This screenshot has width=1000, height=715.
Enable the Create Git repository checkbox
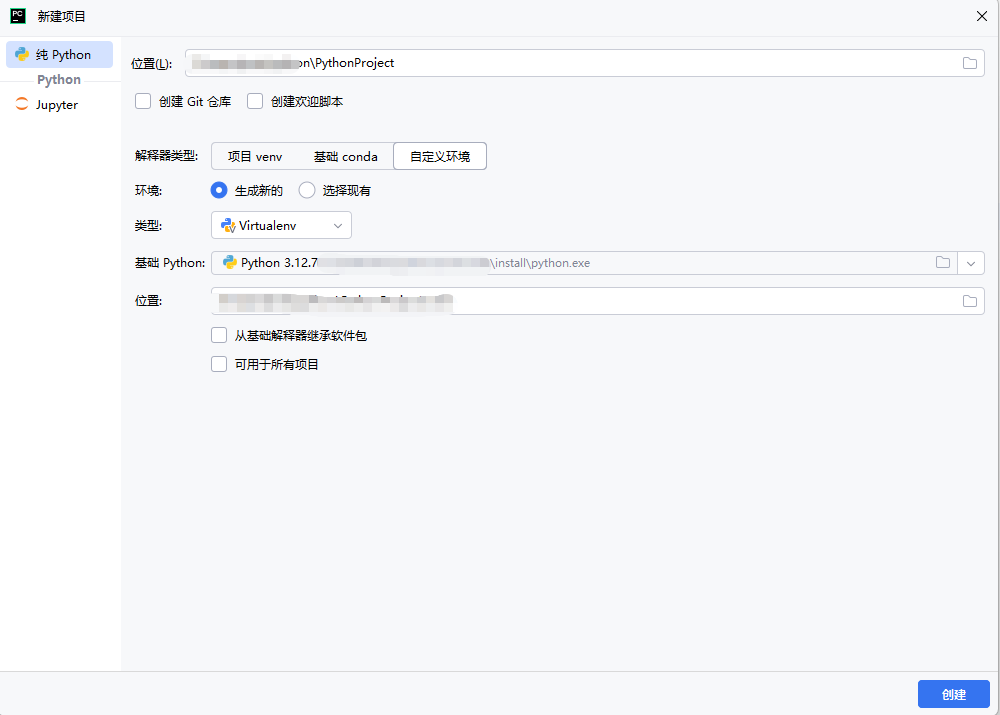[143, 101]
